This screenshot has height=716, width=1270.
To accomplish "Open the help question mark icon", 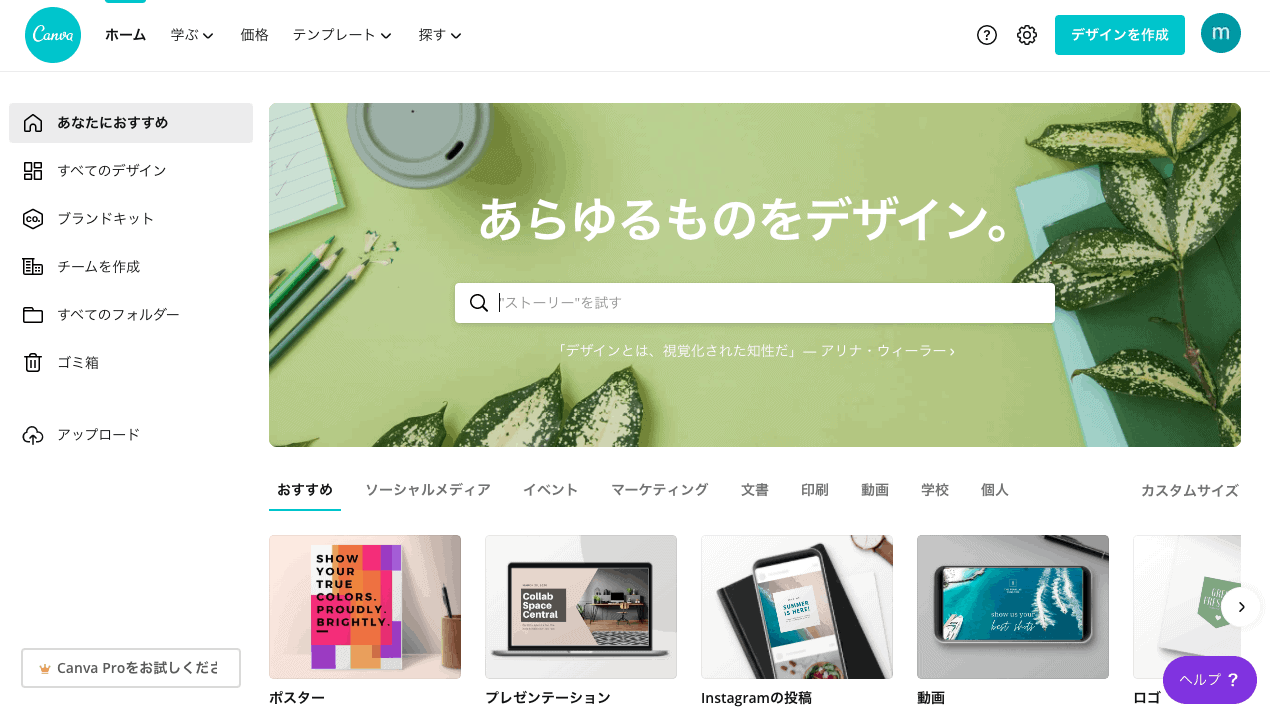I will tap(987, 35).
